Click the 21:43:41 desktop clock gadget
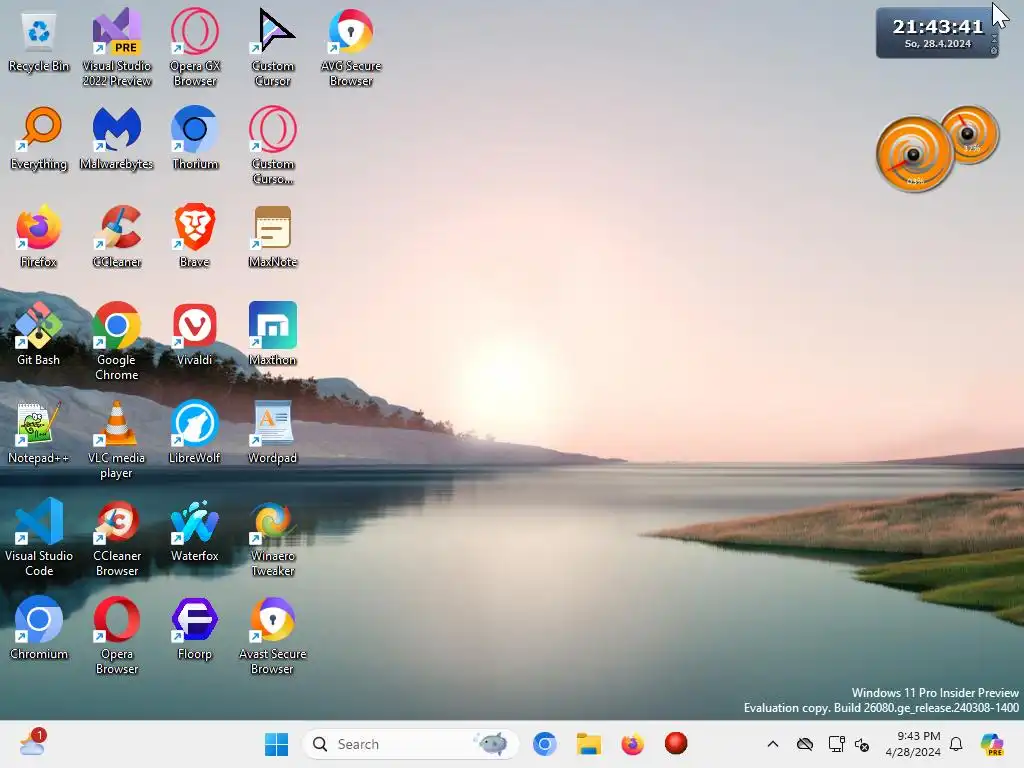 937,33
